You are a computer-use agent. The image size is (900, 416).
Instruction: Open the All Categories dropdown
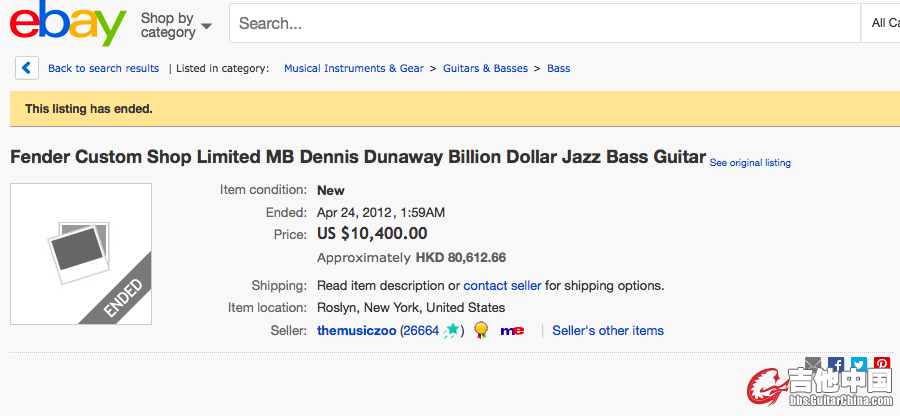881,23
